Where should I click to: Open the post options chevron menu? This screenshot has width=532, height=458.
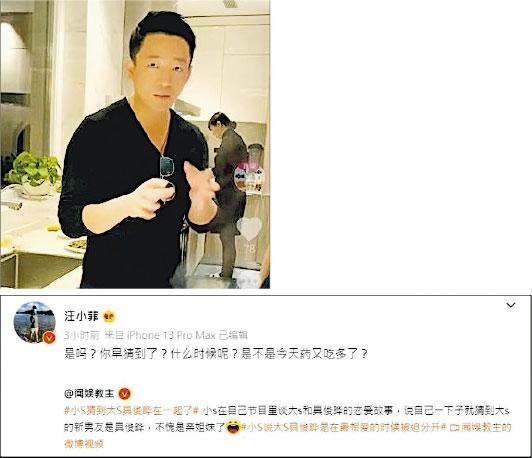(511, 305)
